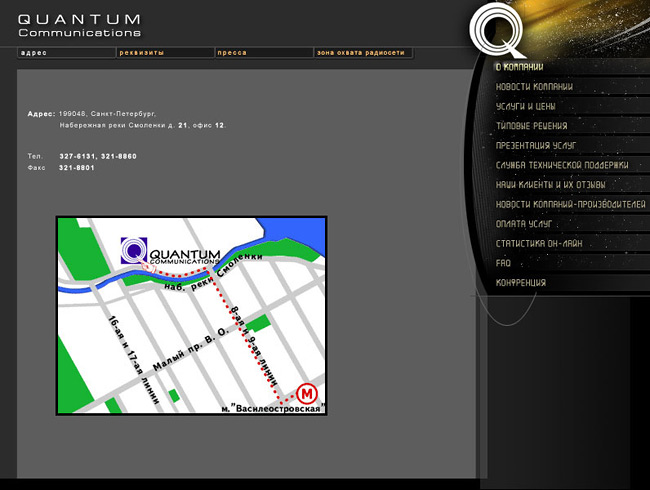Click '16-ая и 17-ая линии' label

pyautogui.click(x=133, y=359)
